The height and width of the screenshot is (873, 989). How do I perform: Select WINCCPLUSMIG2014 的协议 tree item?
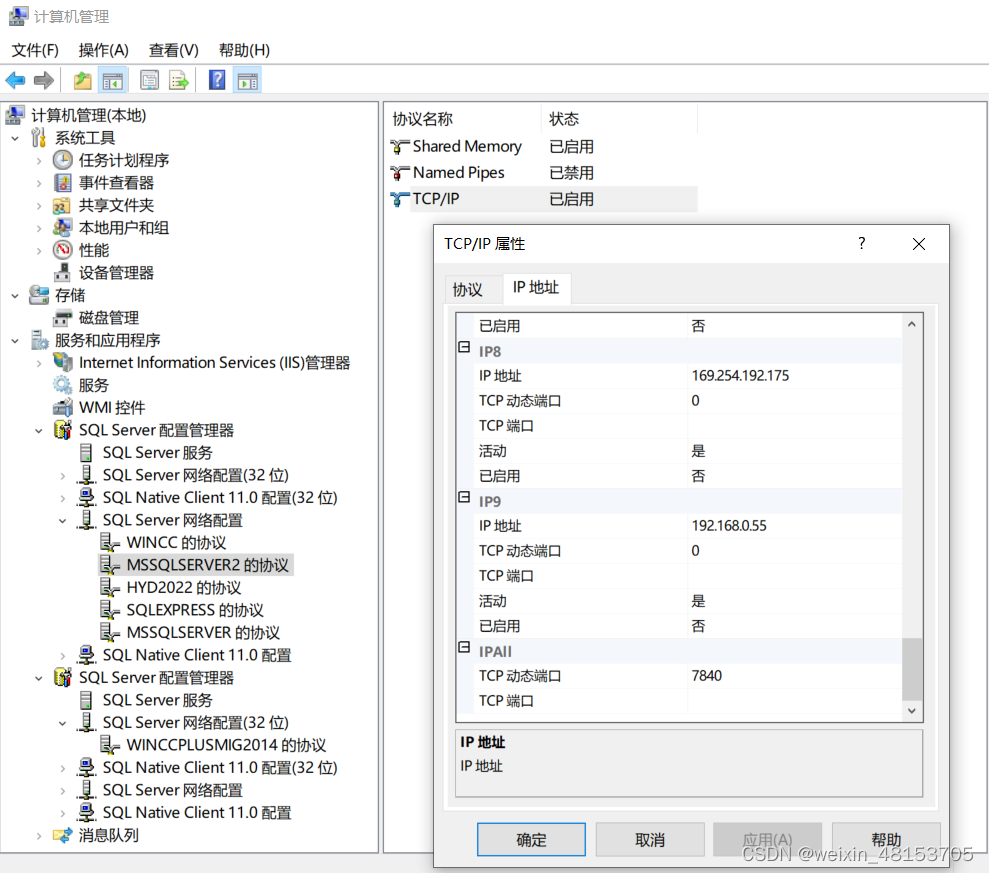tap(226, 745)
